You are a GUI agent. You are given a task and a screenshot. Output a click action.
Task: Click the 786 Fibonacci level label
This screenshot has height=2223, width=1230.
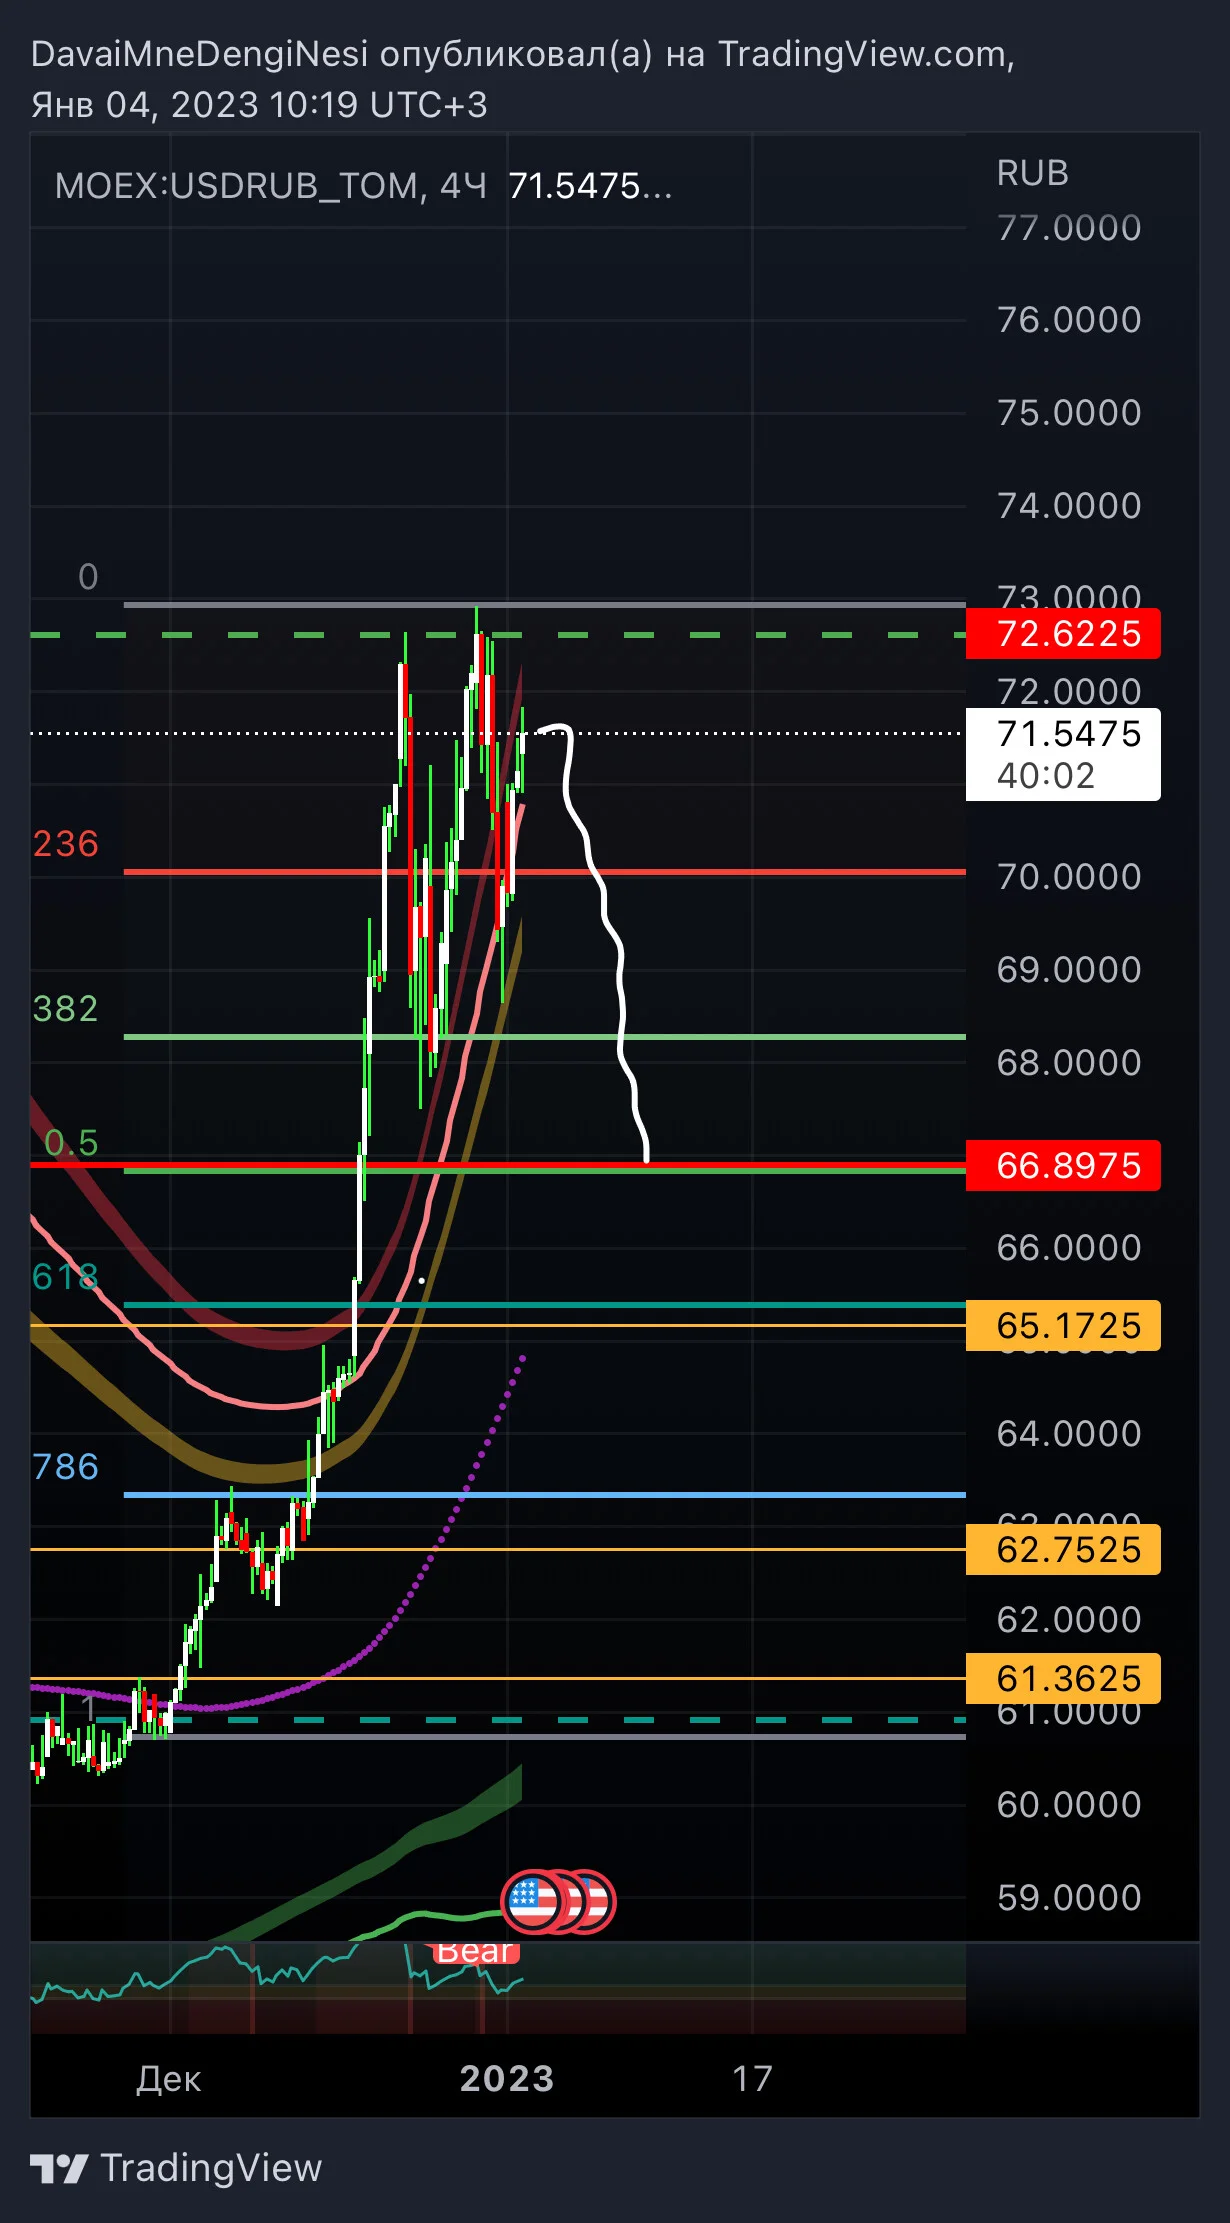pyautogui.click(x=66, y=1467)
